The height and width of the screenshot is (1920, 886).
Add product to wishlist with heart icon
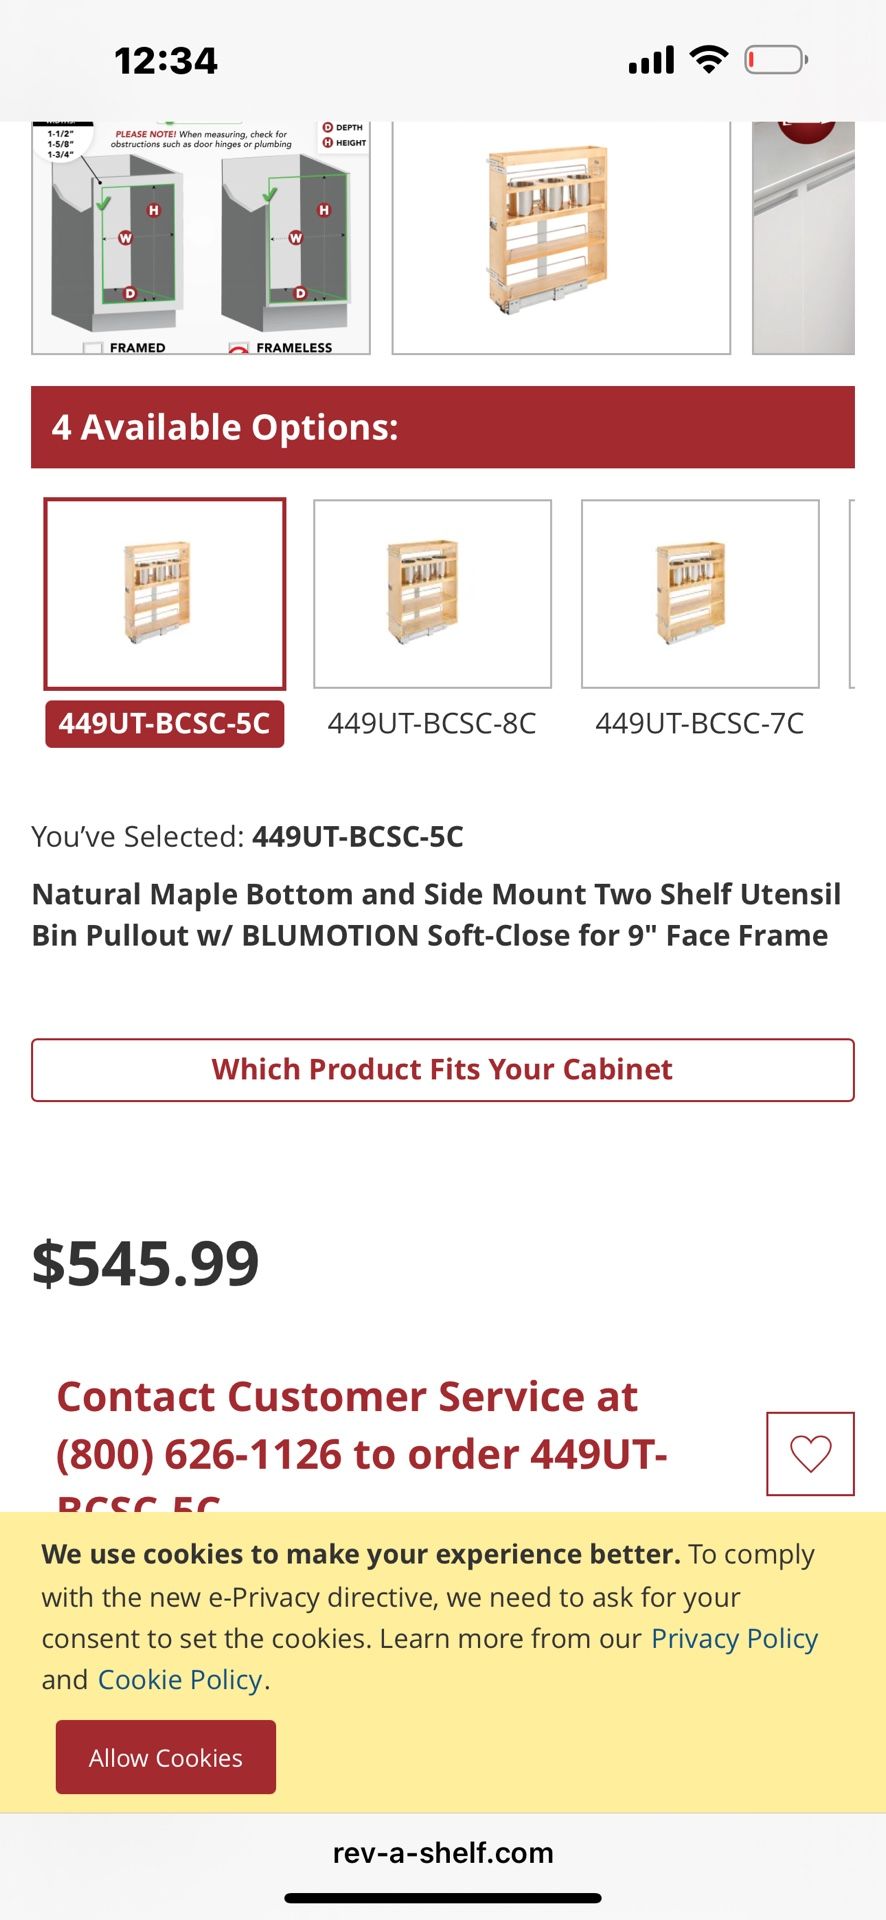(810, 1453)
